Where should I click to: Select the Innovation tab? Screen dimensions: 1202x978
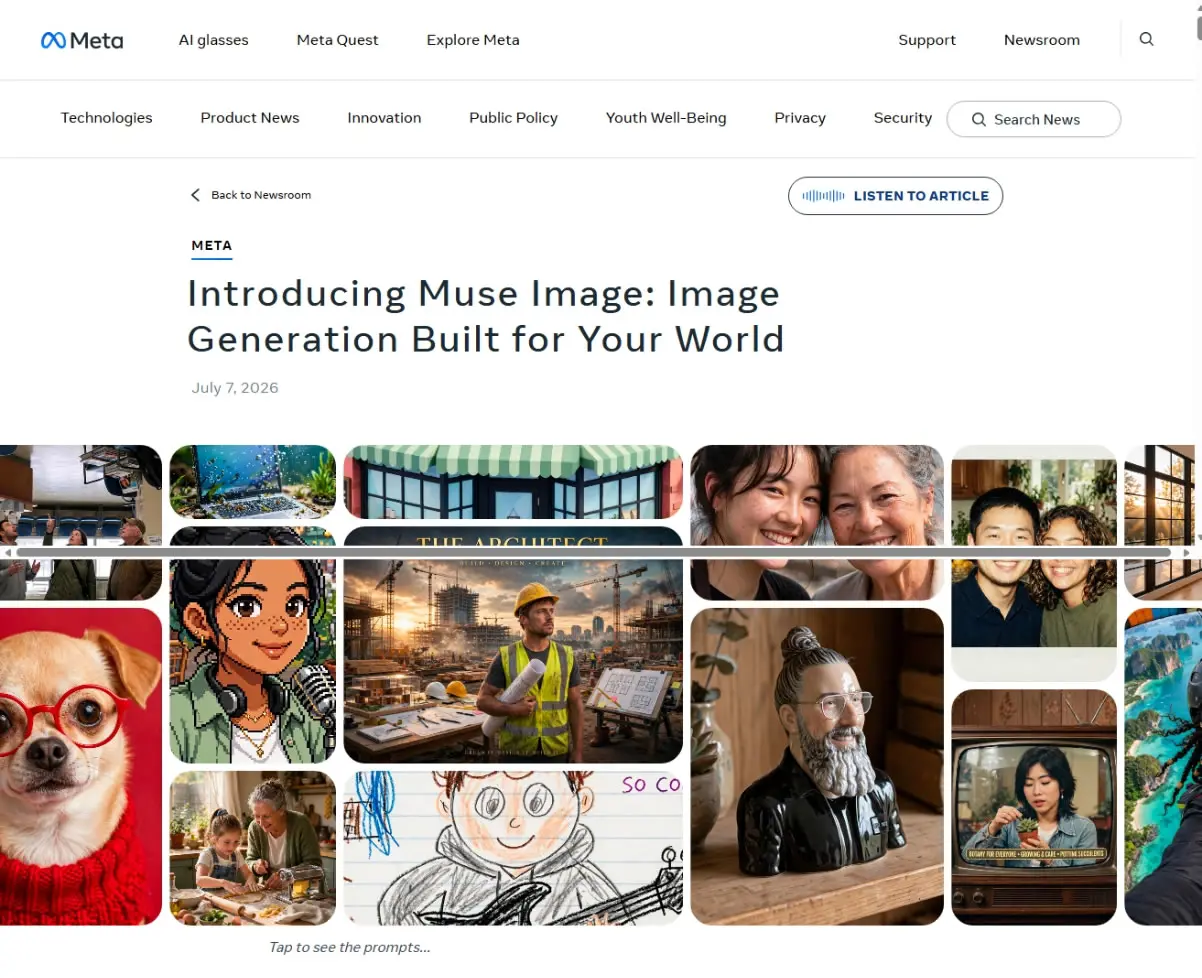385,118
